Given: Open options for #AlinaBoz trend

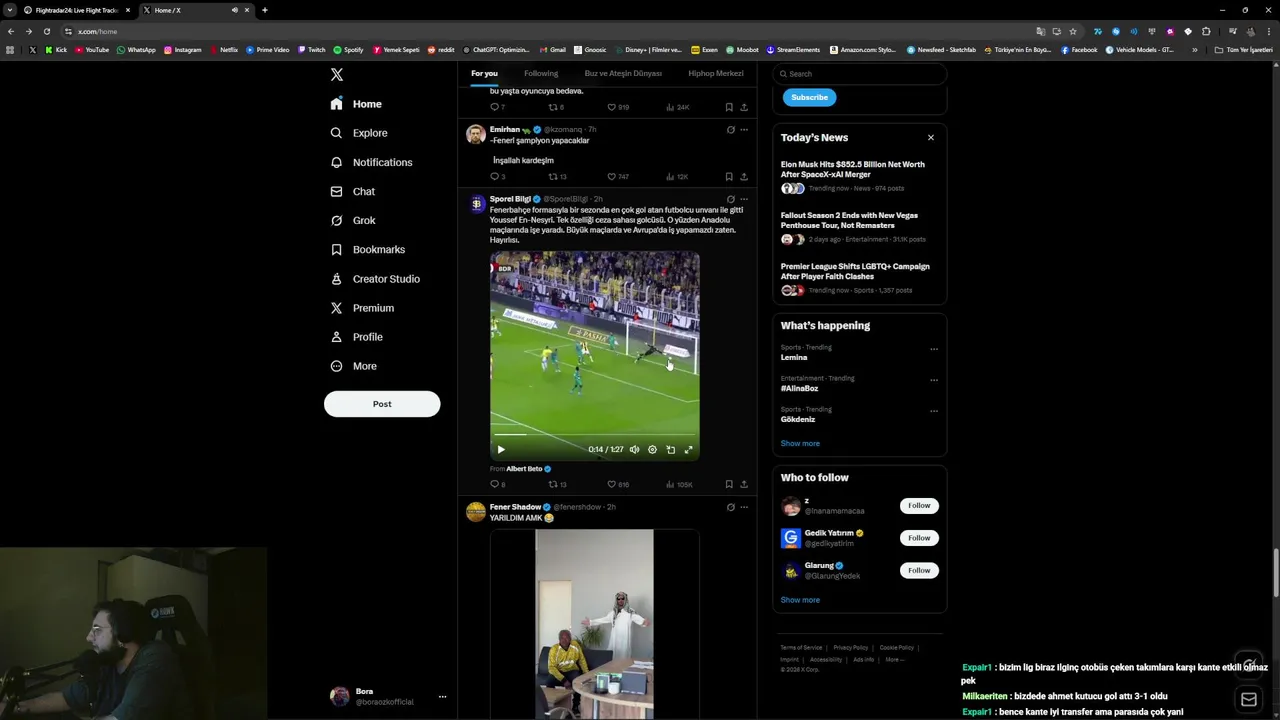Looking at the screenshot, I should [934, 380].
